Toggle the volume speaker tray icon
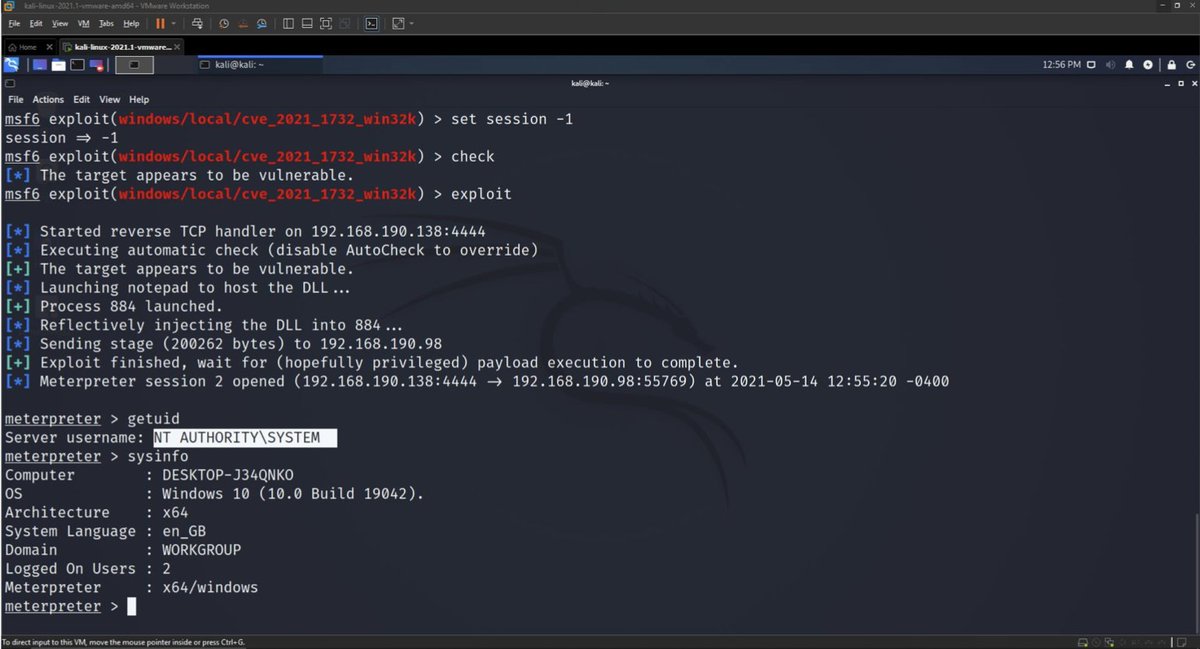Viewport: 1200px width, 649px height. [1111, 65]
